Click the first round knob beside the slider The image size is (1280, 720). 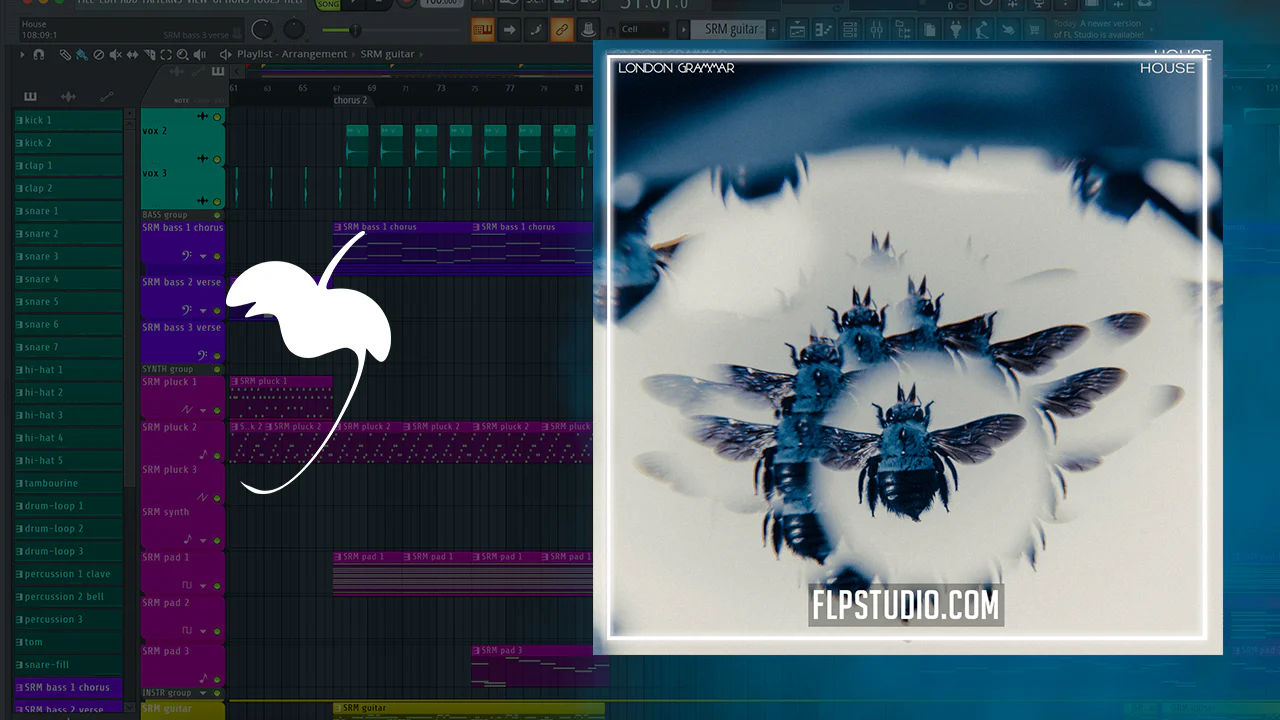262,30
